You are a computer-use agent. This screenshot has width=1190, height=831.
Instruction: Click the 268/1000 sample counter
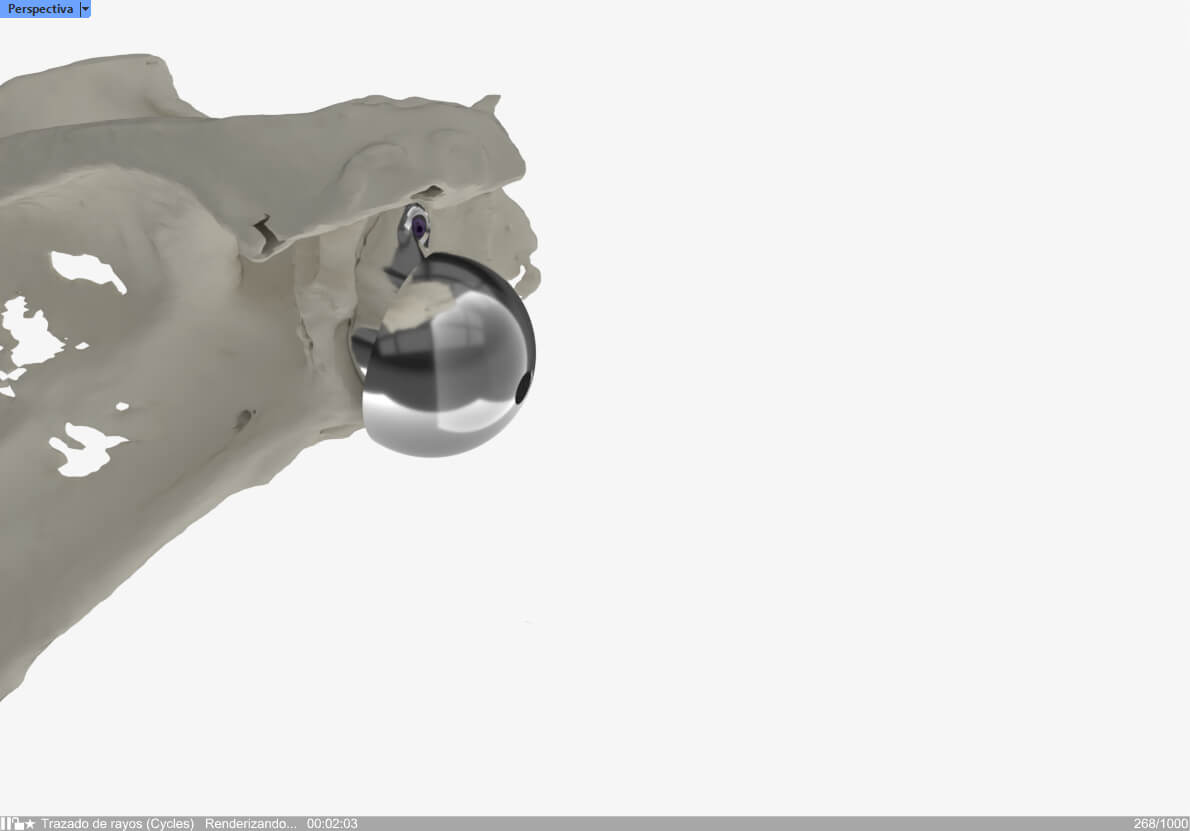pyautogui.click(x=1160, y=824)
